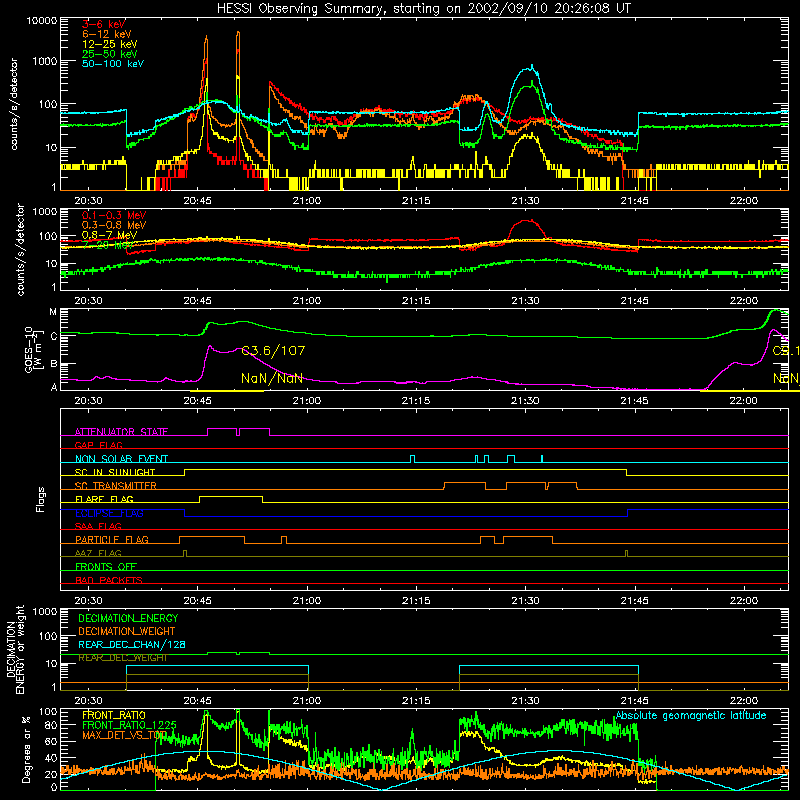Click the Absolute geomagnetic latitude label
Image resolution: width=800 pixels, height=800 pixels.
(x=691, y=716)
